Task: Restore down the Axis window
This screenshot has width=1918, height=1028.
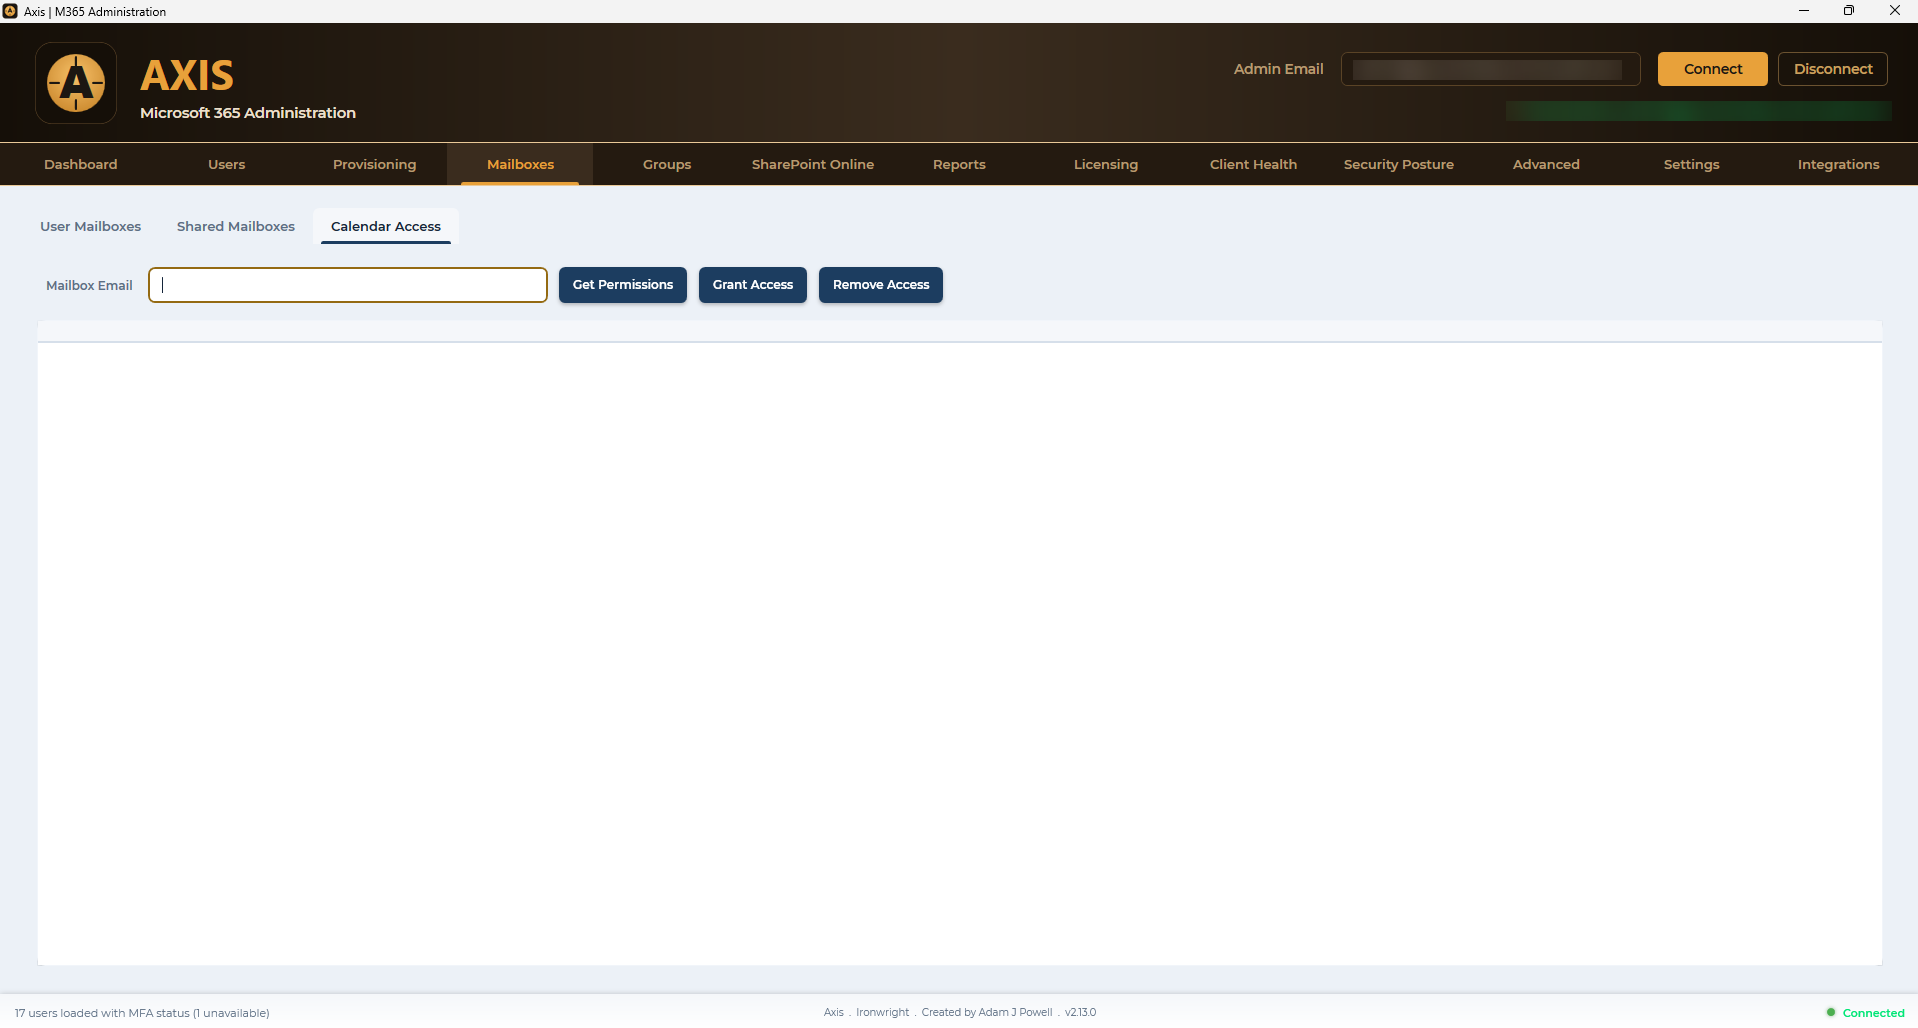Action: coord(1849,11)
